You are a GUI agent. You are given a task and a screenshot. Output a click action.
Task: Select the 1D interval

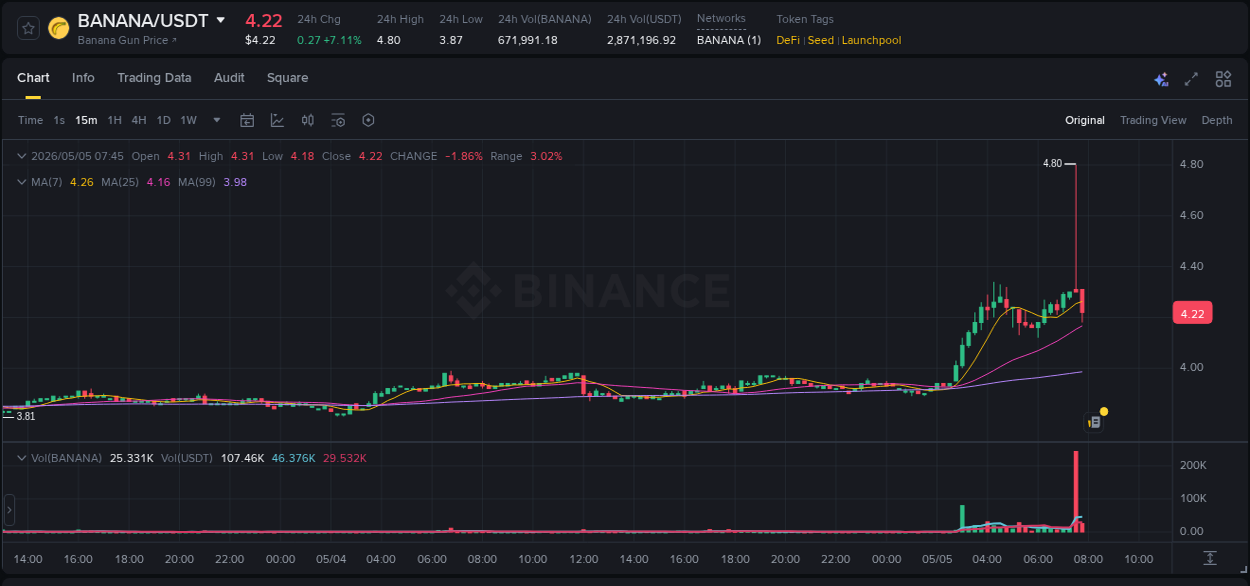pos(163,120)
